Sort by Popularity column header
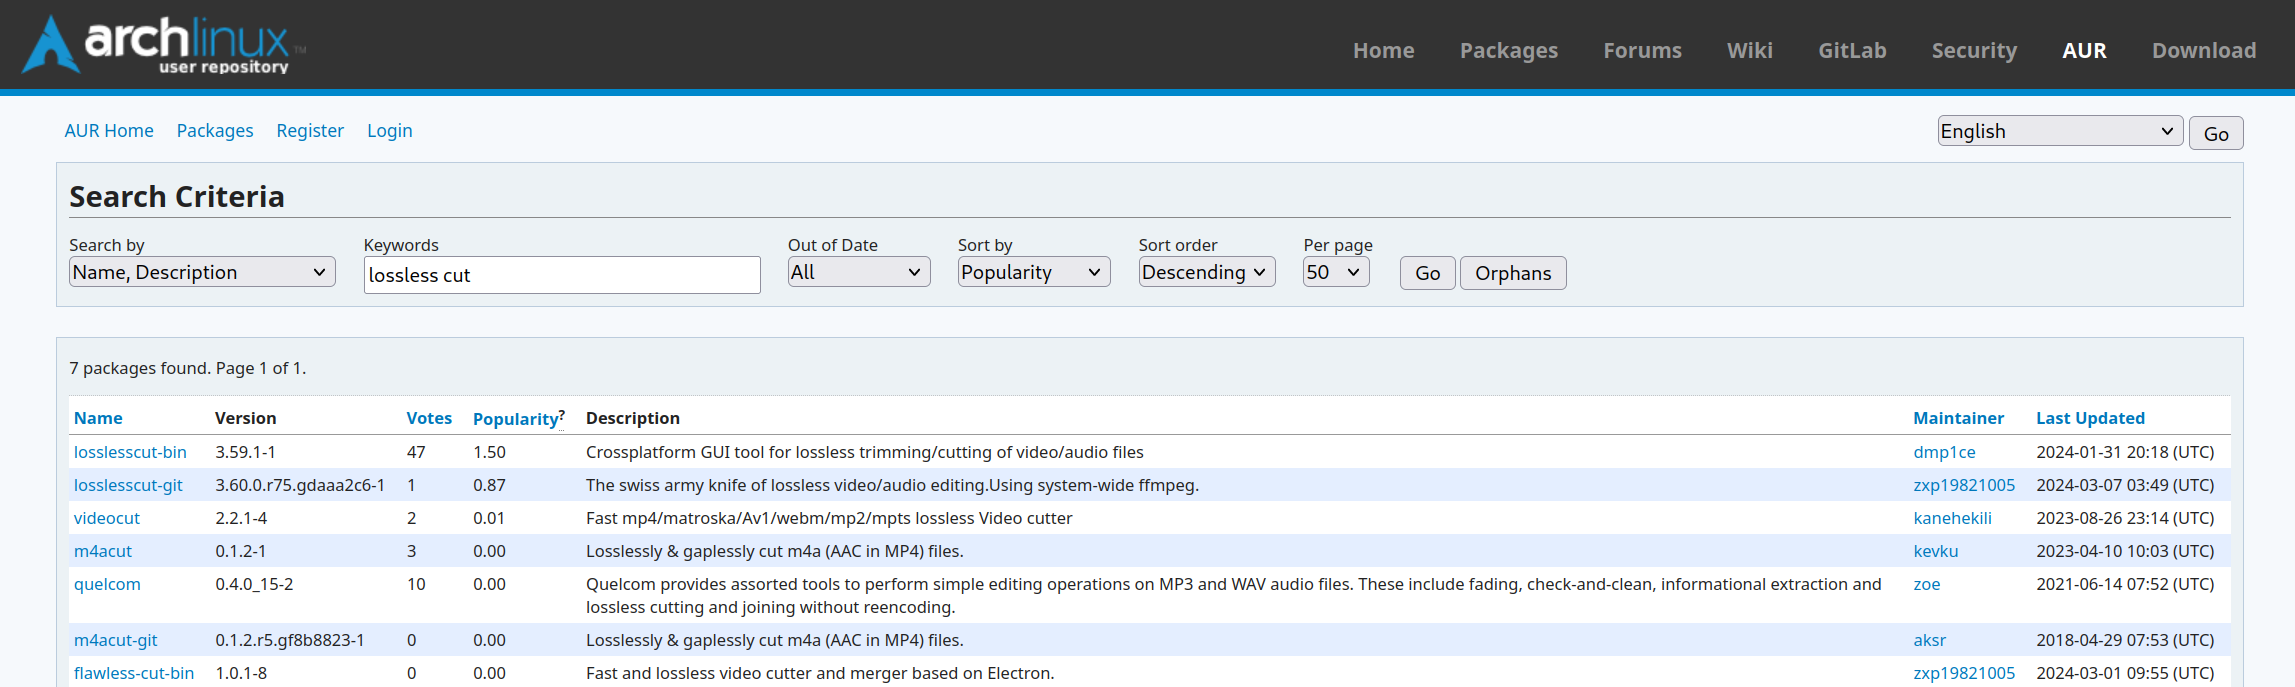 [x=515, y=419]
